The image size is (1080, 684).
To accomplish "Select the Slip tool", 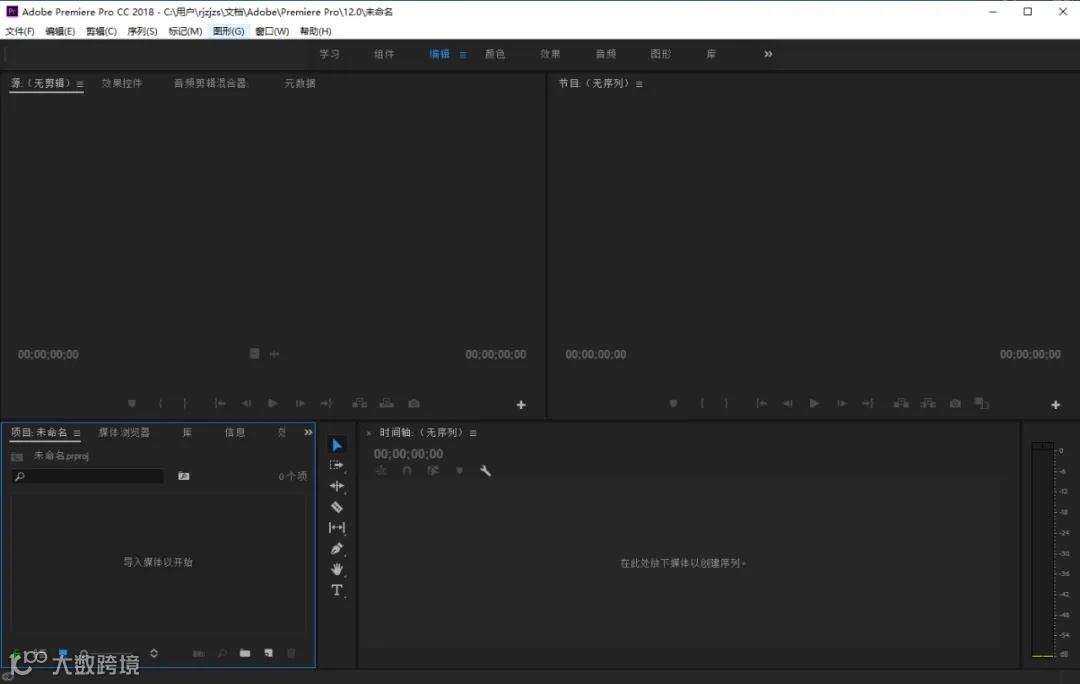I will pyautogui.click(x=337, y=528).
